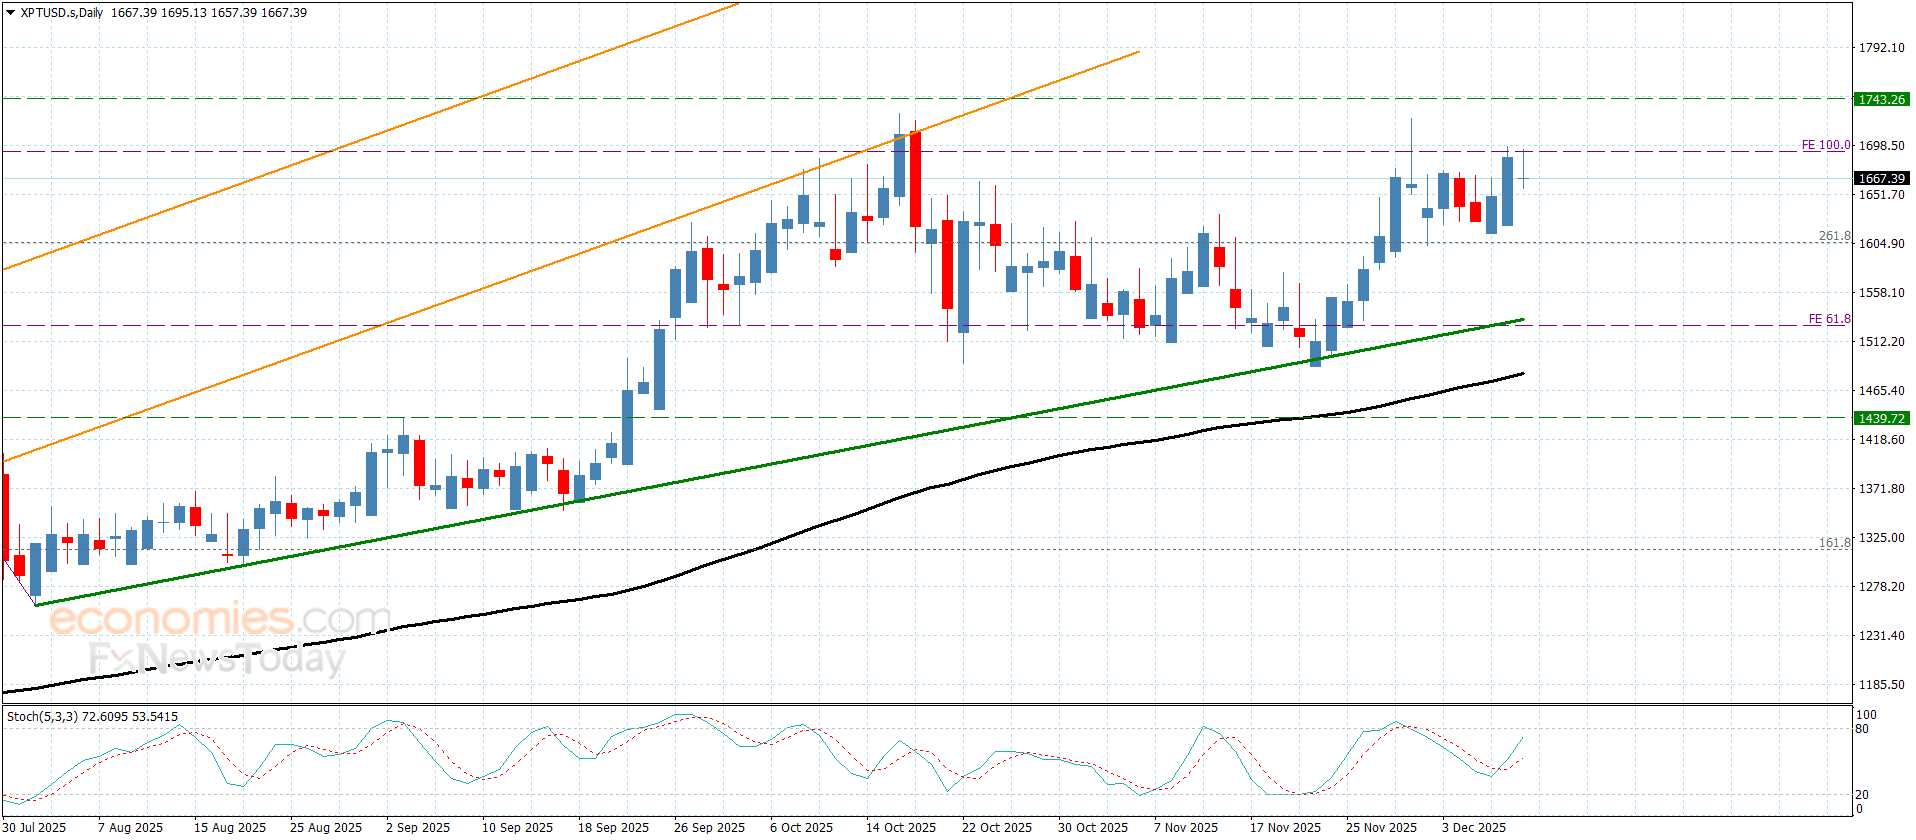1916x840 pixels.
Task: Click the green 1439.72 price level tag
Action: [x=1881, y=418]
